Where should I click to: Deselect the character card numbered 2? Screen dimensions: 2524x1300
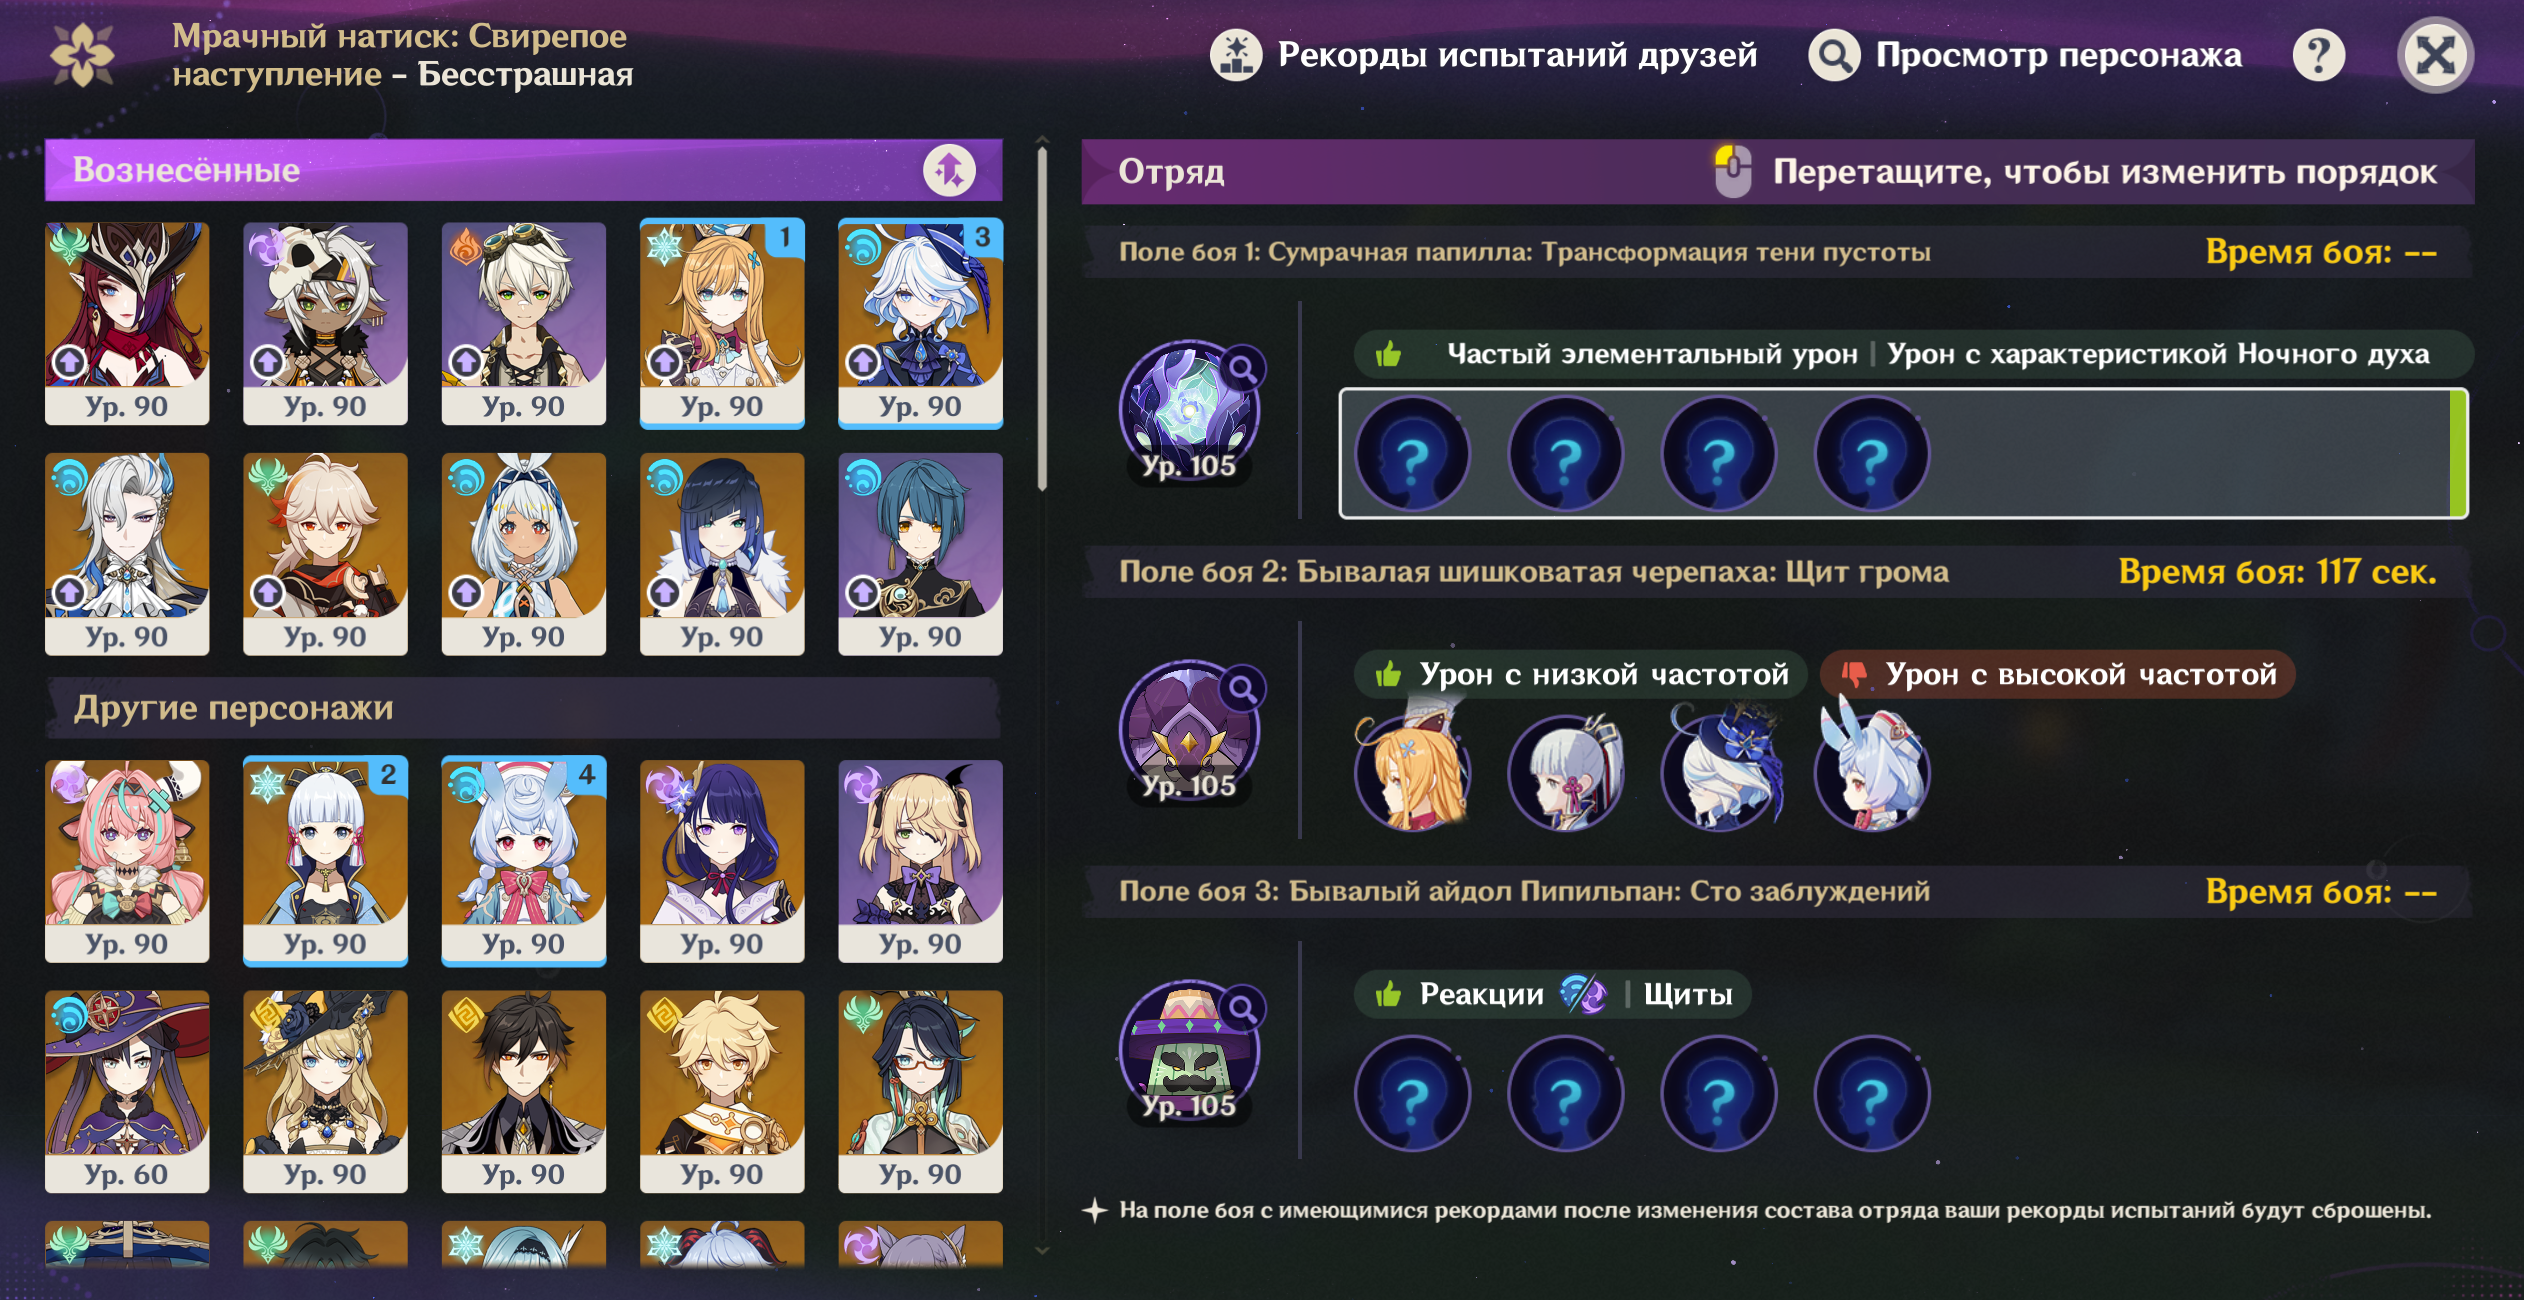[325, 861]
